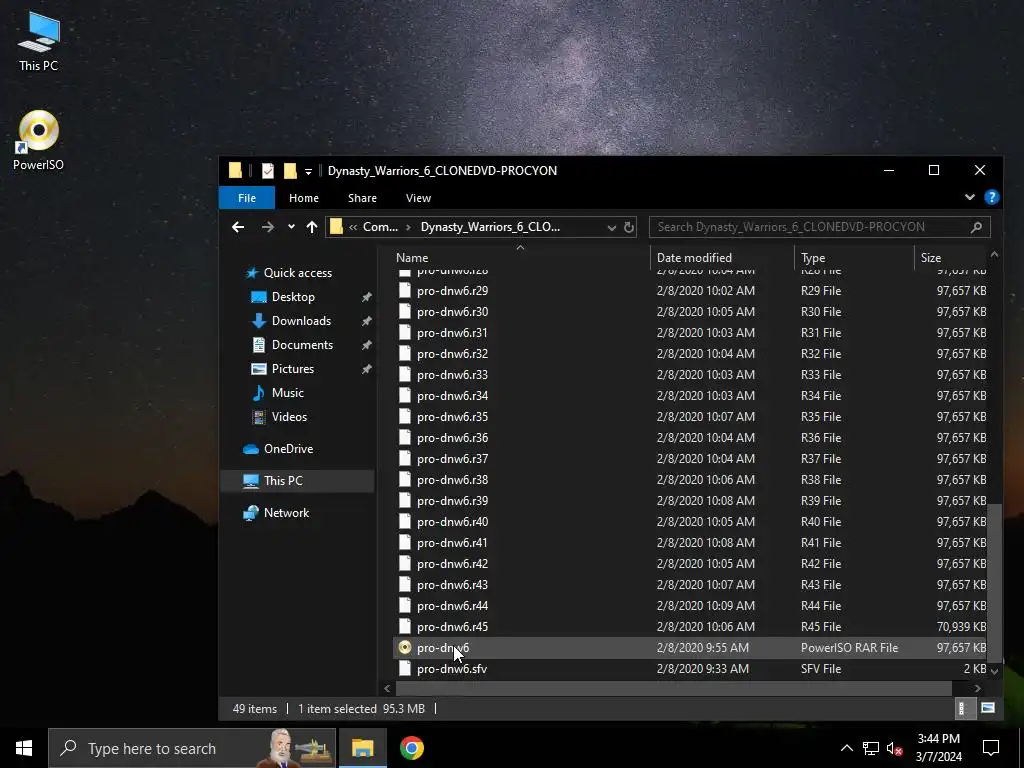The height and width of the screenshot is (768, 1024).
Task: Switch to the Share ribbon tab
Action: [362, 198]
